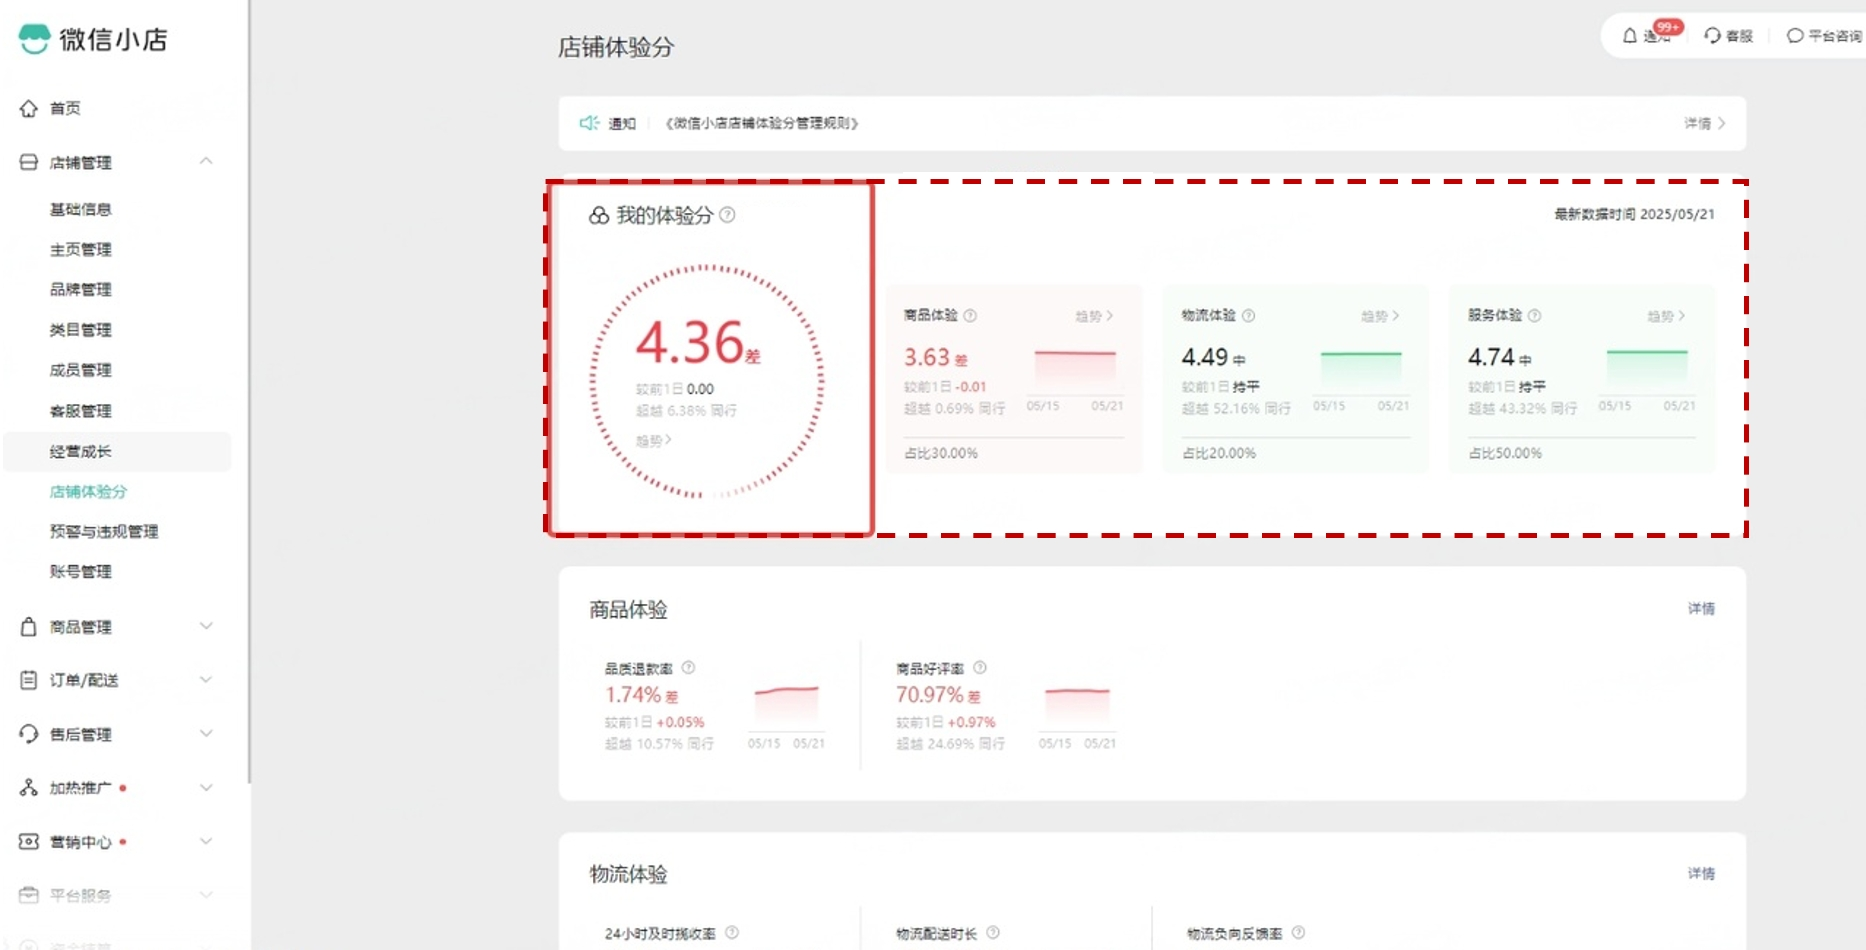Open 平台咨询 chat icon
Viewport: 1866px width, 950px height.
1795,36
